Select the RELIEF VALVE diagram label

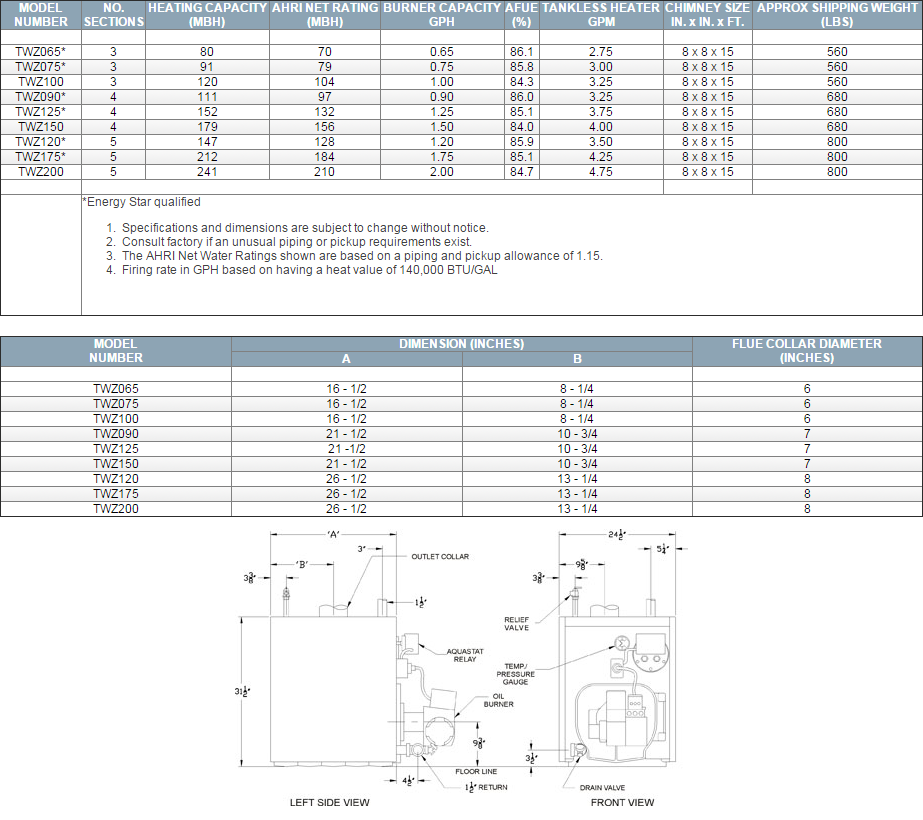coord(516,623)
